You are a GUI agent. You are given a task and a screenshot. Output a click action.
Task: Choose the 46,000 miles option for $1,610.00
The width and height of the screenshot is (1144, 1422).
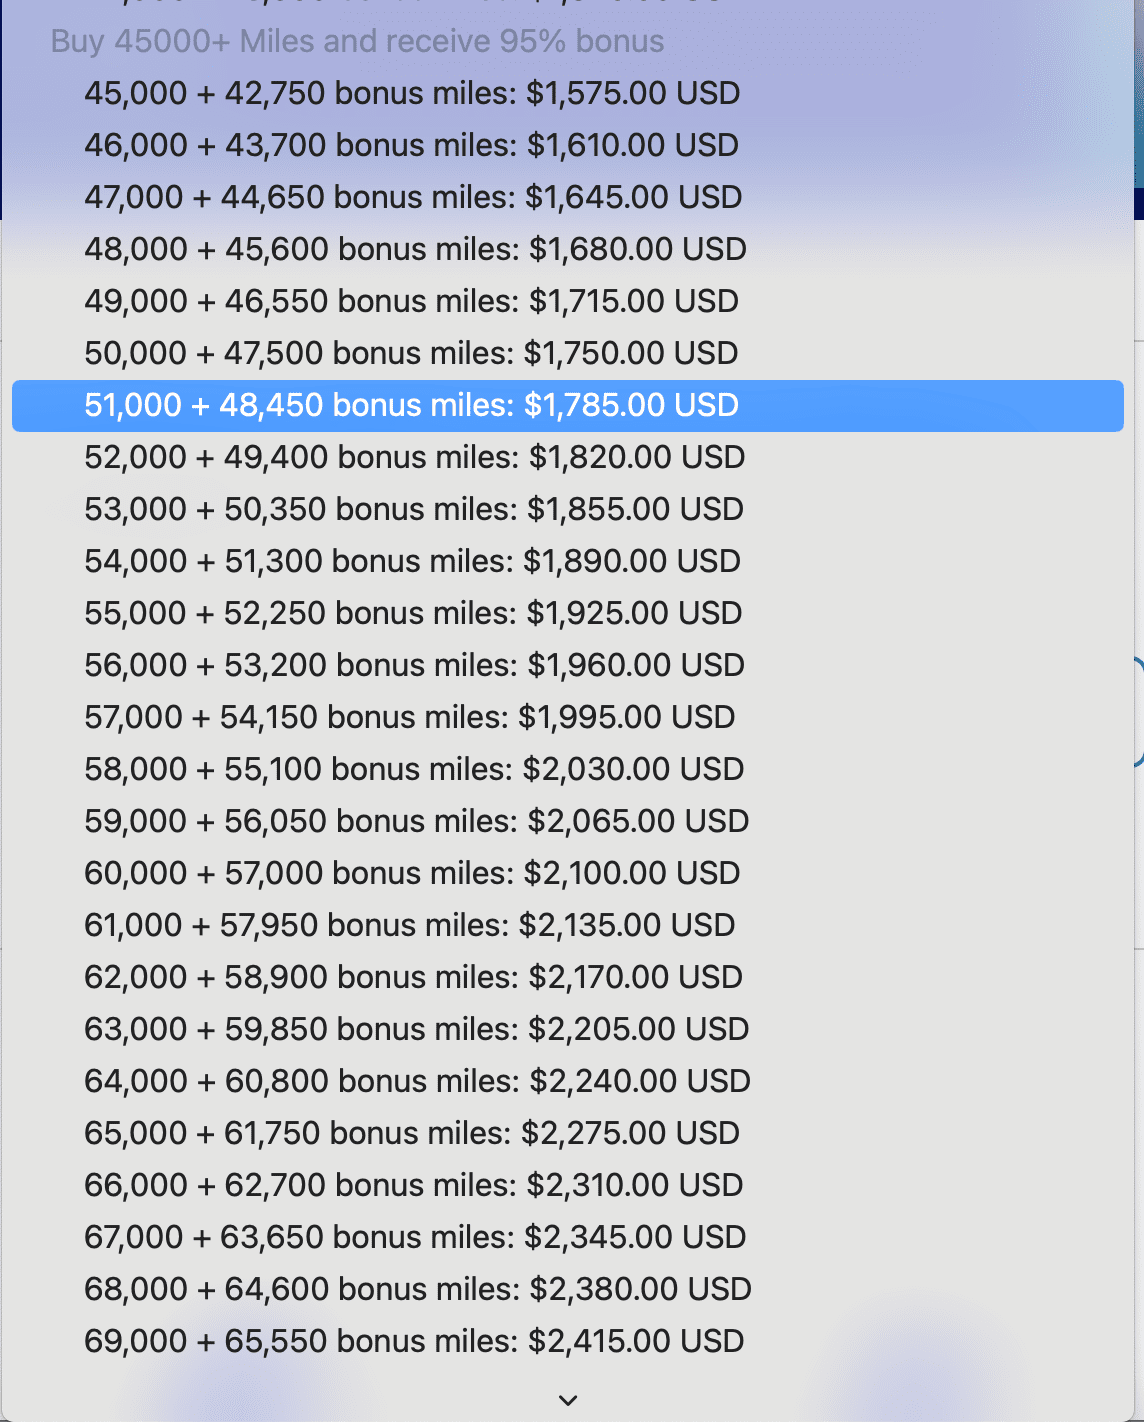click(x=412, y=145)
